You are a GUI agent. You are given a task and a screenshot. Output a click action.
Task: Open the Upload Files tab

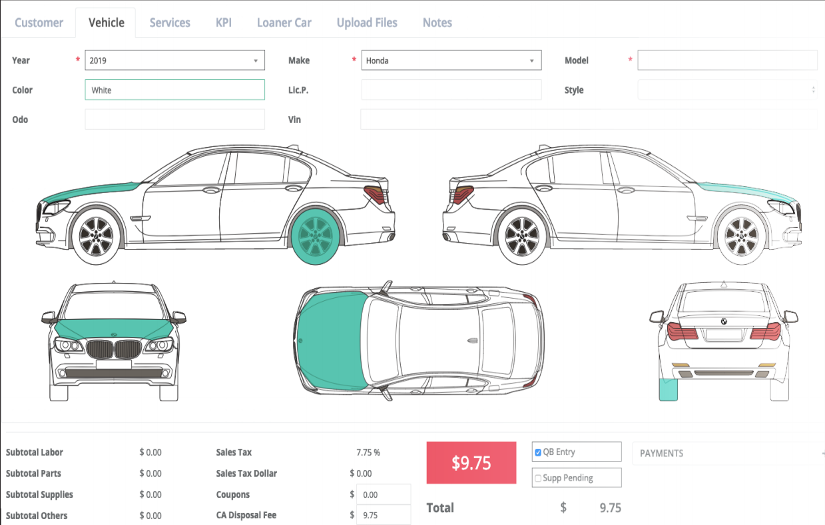(367, 23)
